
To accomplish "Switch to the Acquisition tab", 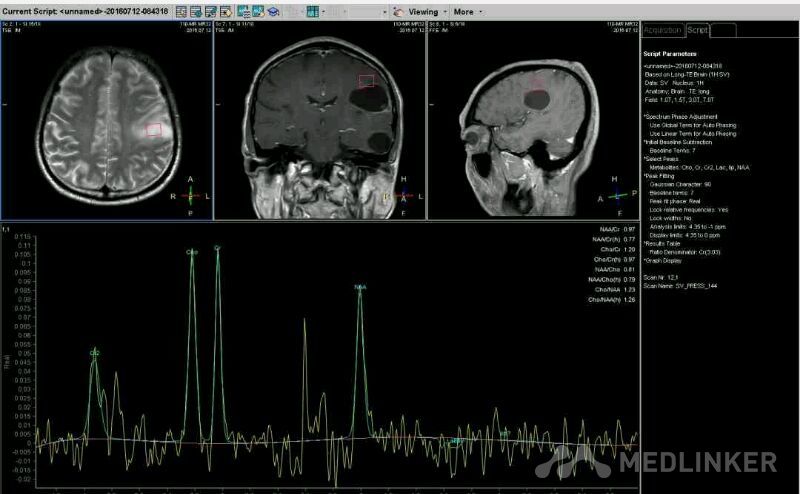I will tap(663, 30).
